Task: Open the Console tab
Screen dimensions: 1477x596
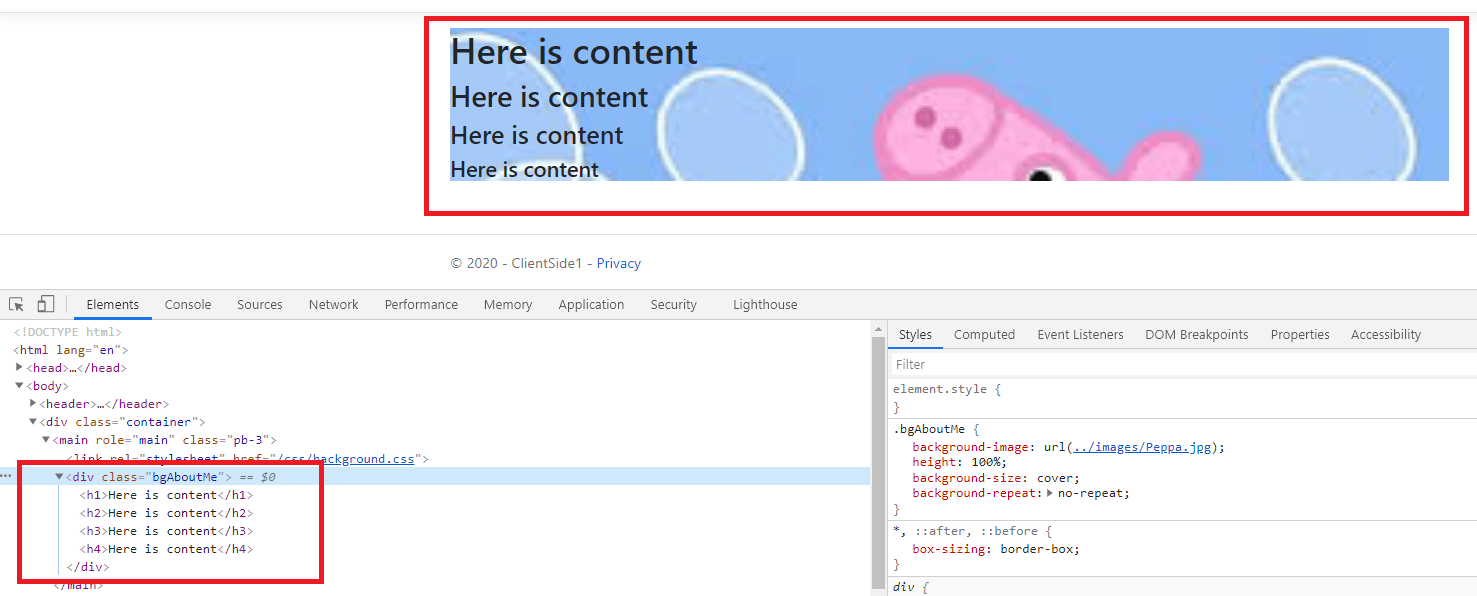Action: 188,304
